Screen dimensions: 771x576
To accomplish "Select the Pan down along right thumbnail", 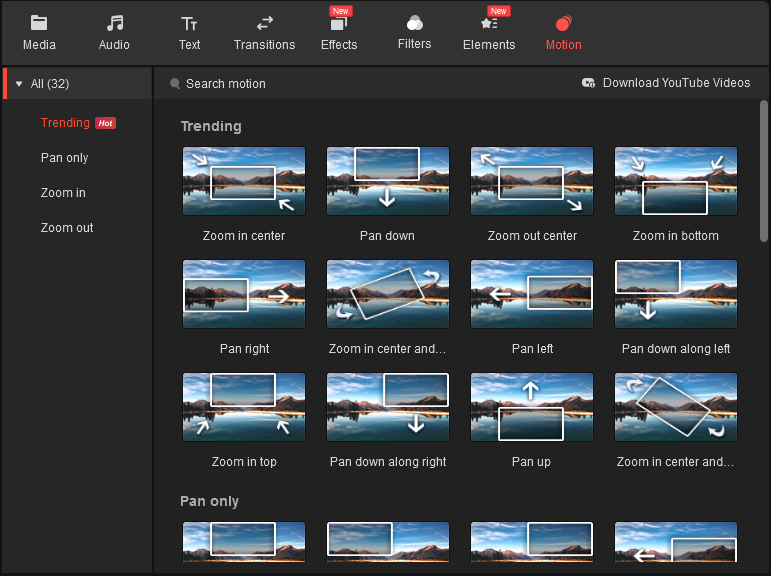I will click(x=388, y=407).
